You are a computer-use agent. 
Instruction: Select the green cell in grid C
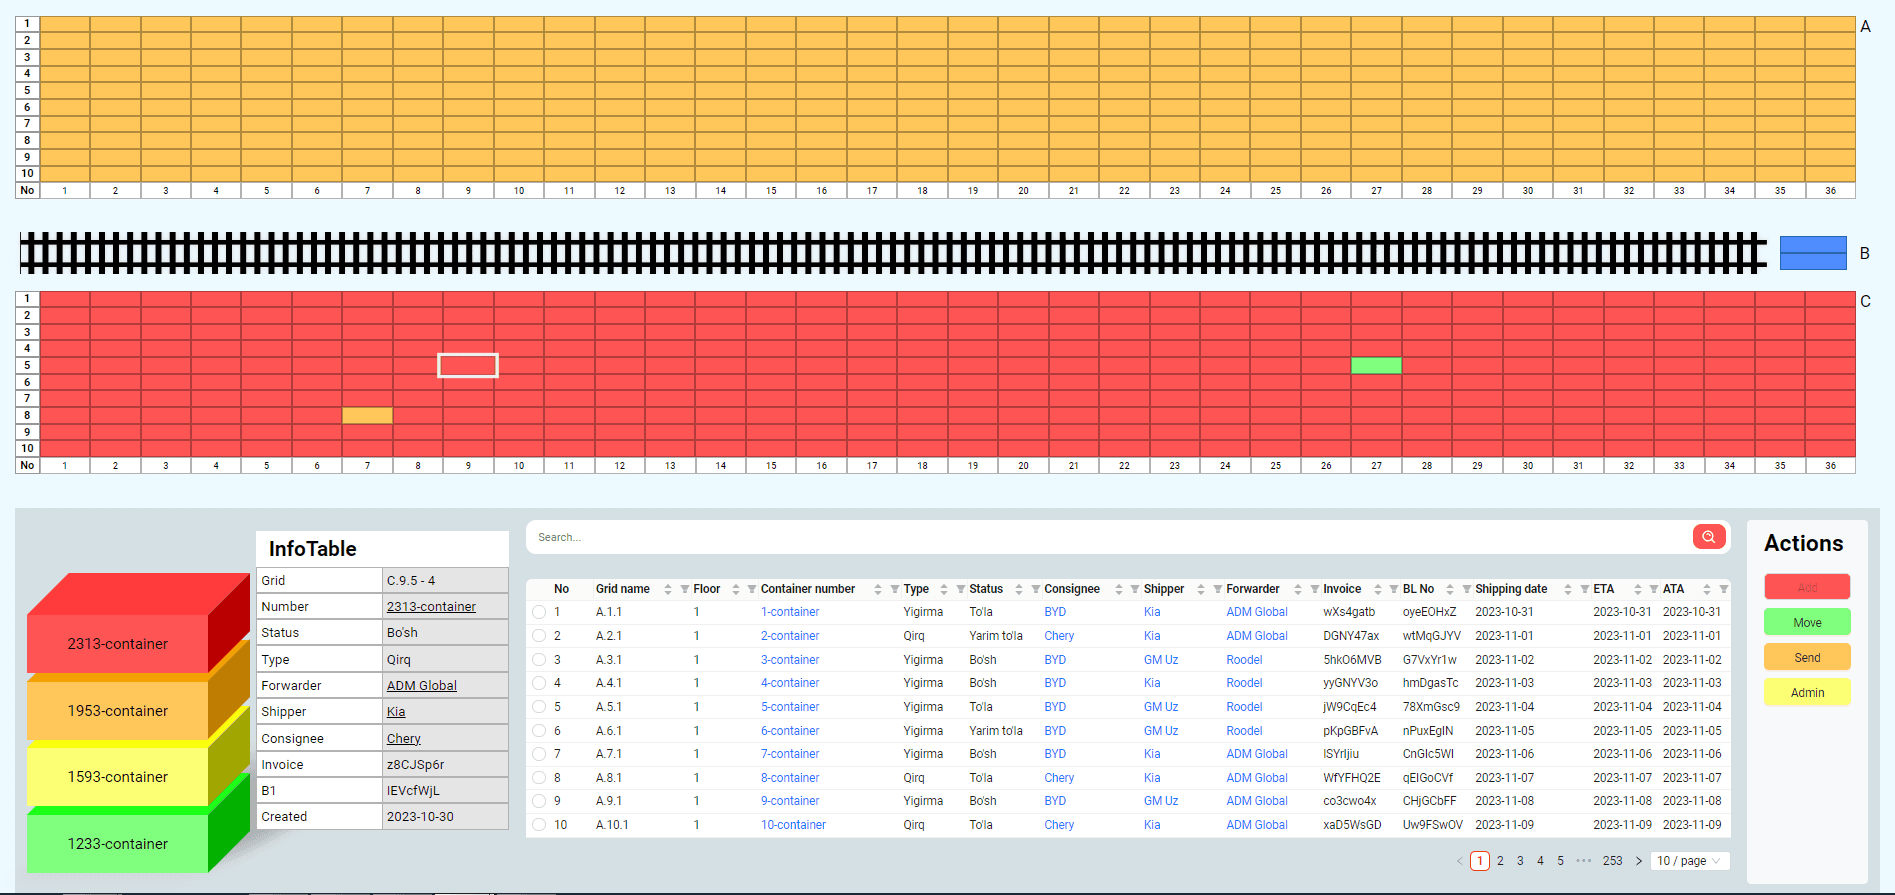click(1376, 365)
